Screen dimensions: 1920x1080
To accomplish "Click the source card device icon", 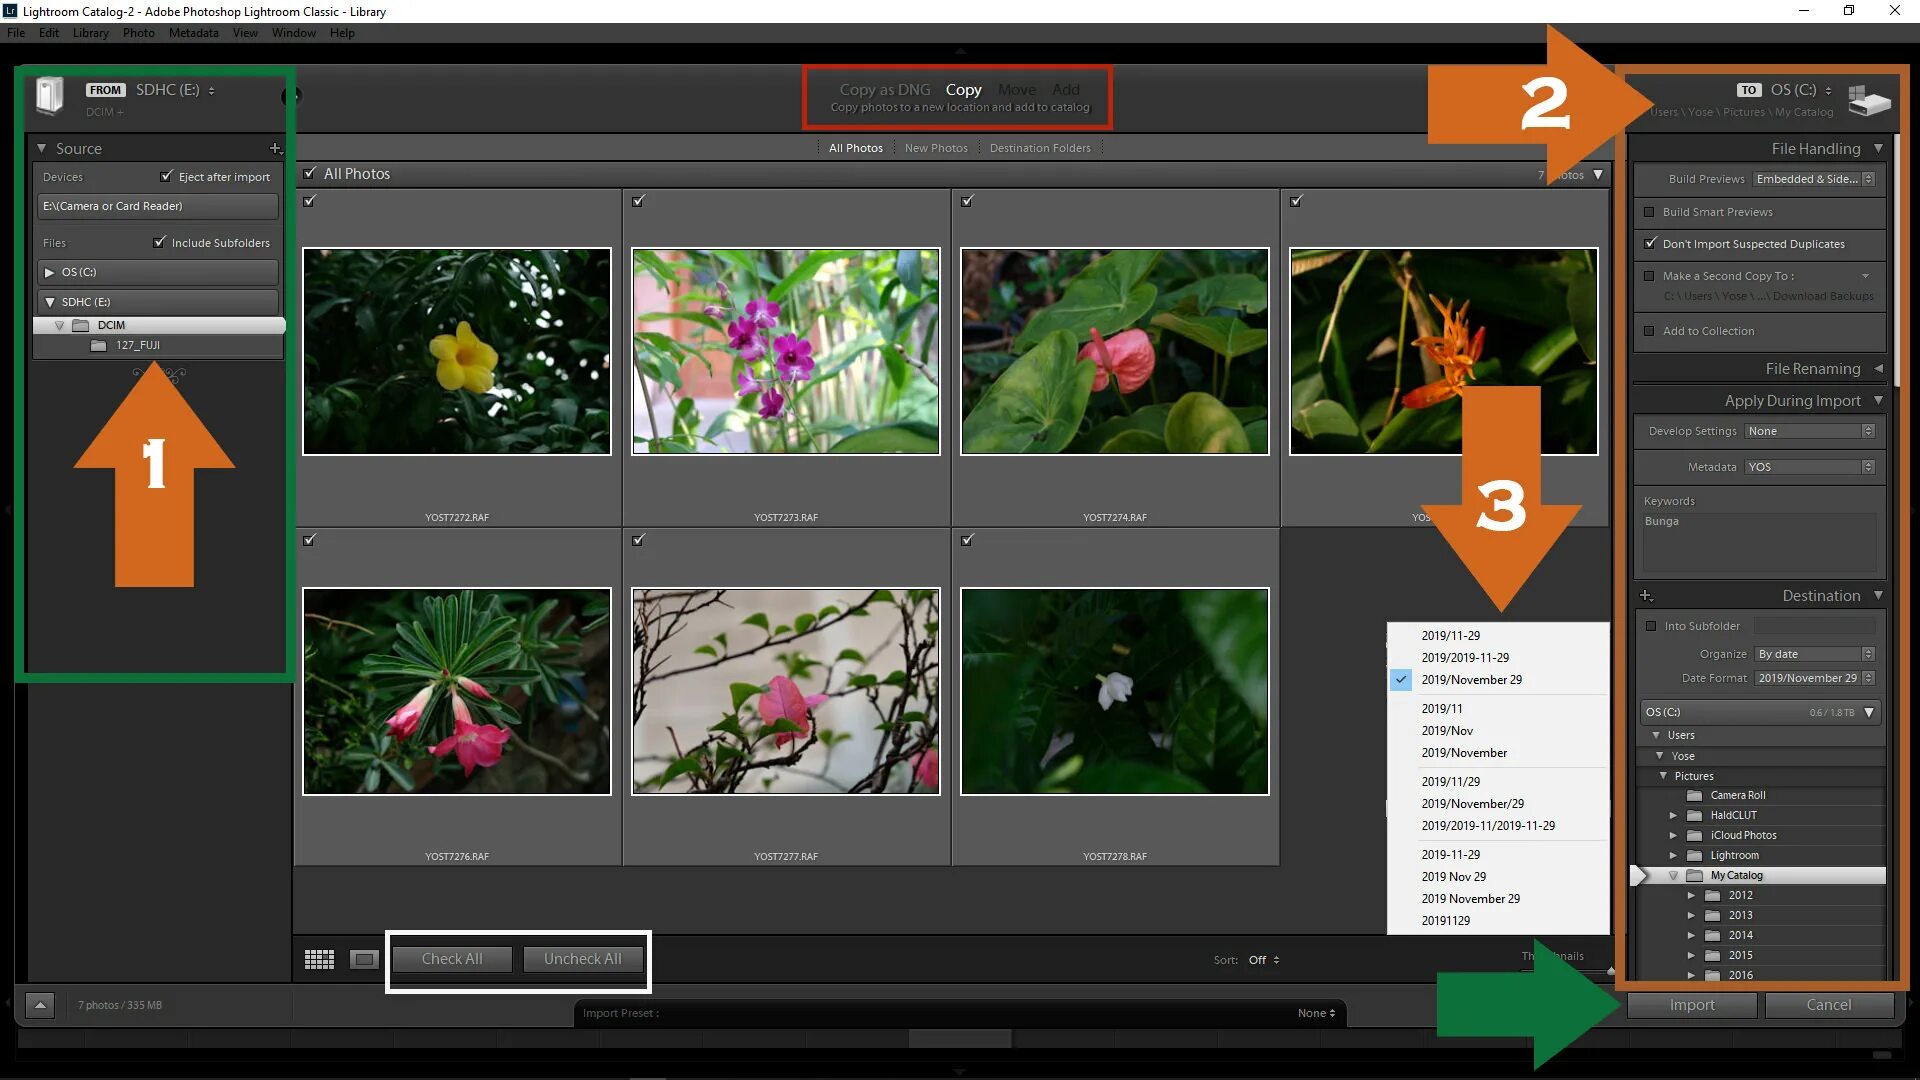I will (x=49, y=95).
